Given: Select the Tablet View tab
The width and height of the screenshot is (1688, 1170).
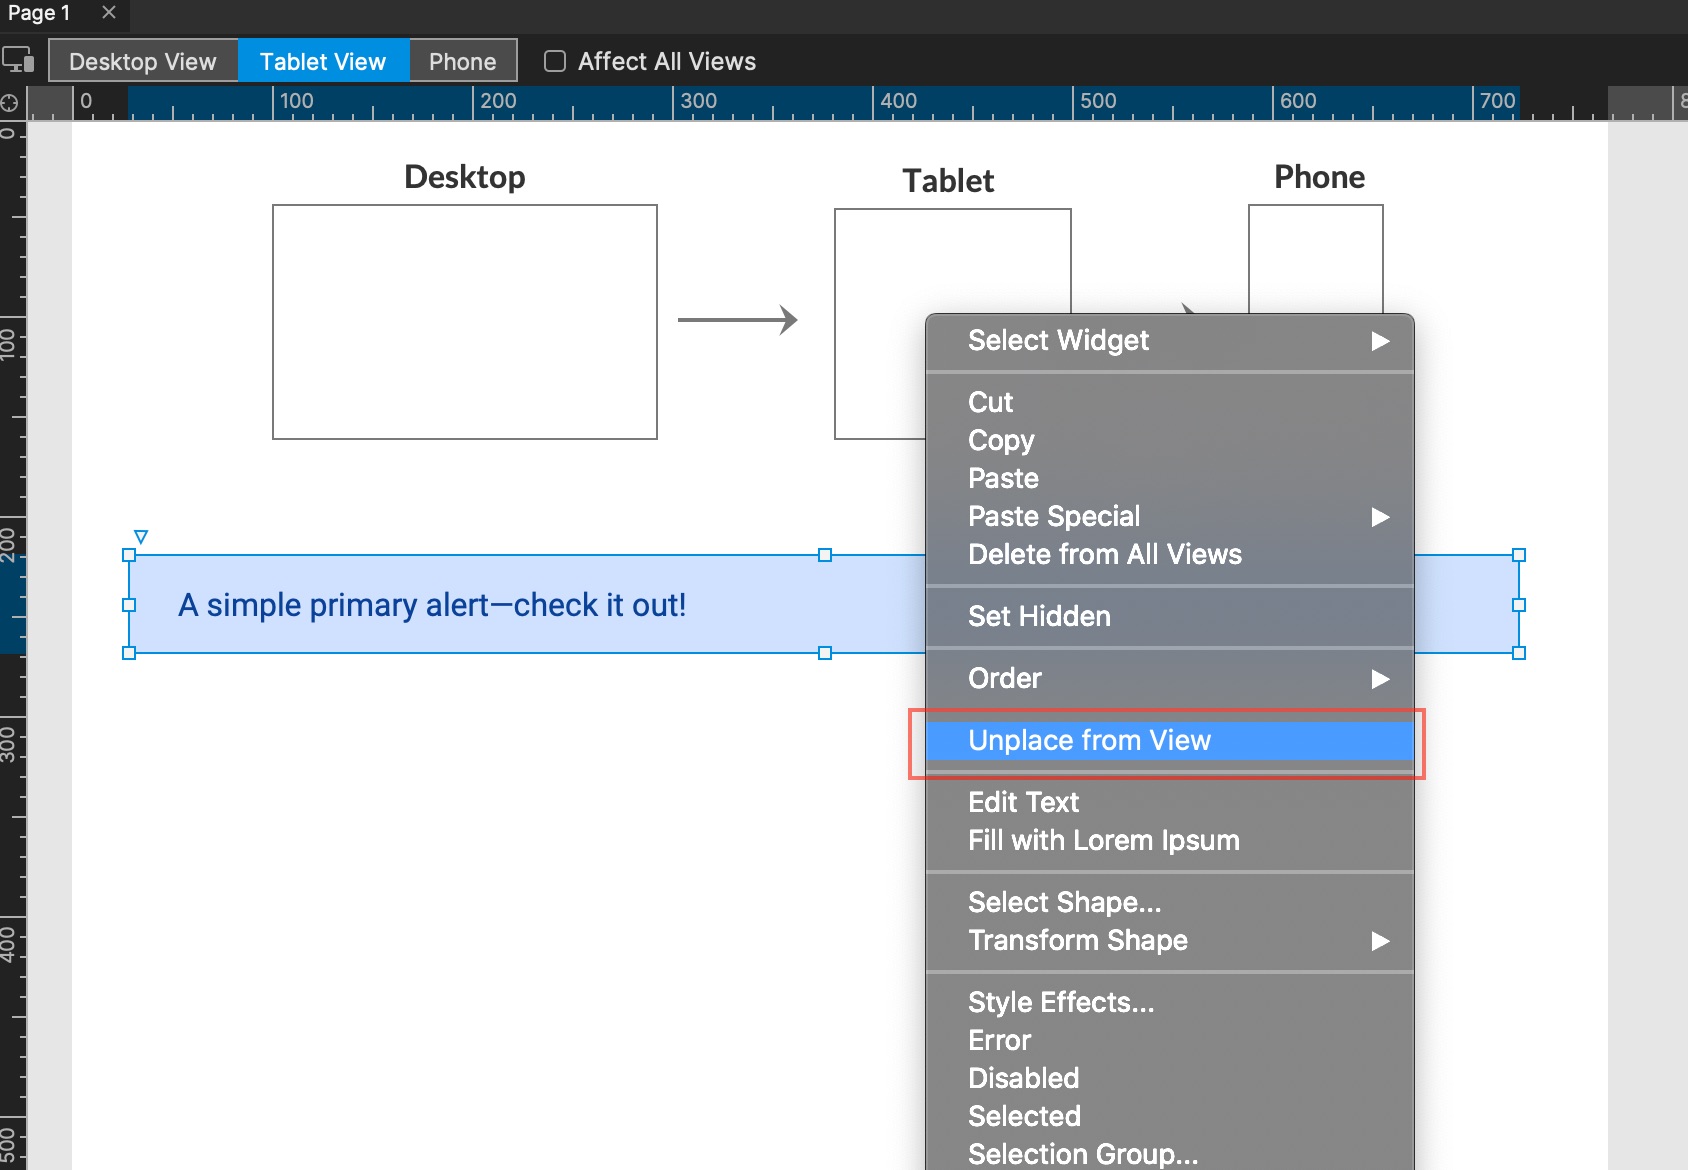Looking at the screenshot, I should point(323,62).
